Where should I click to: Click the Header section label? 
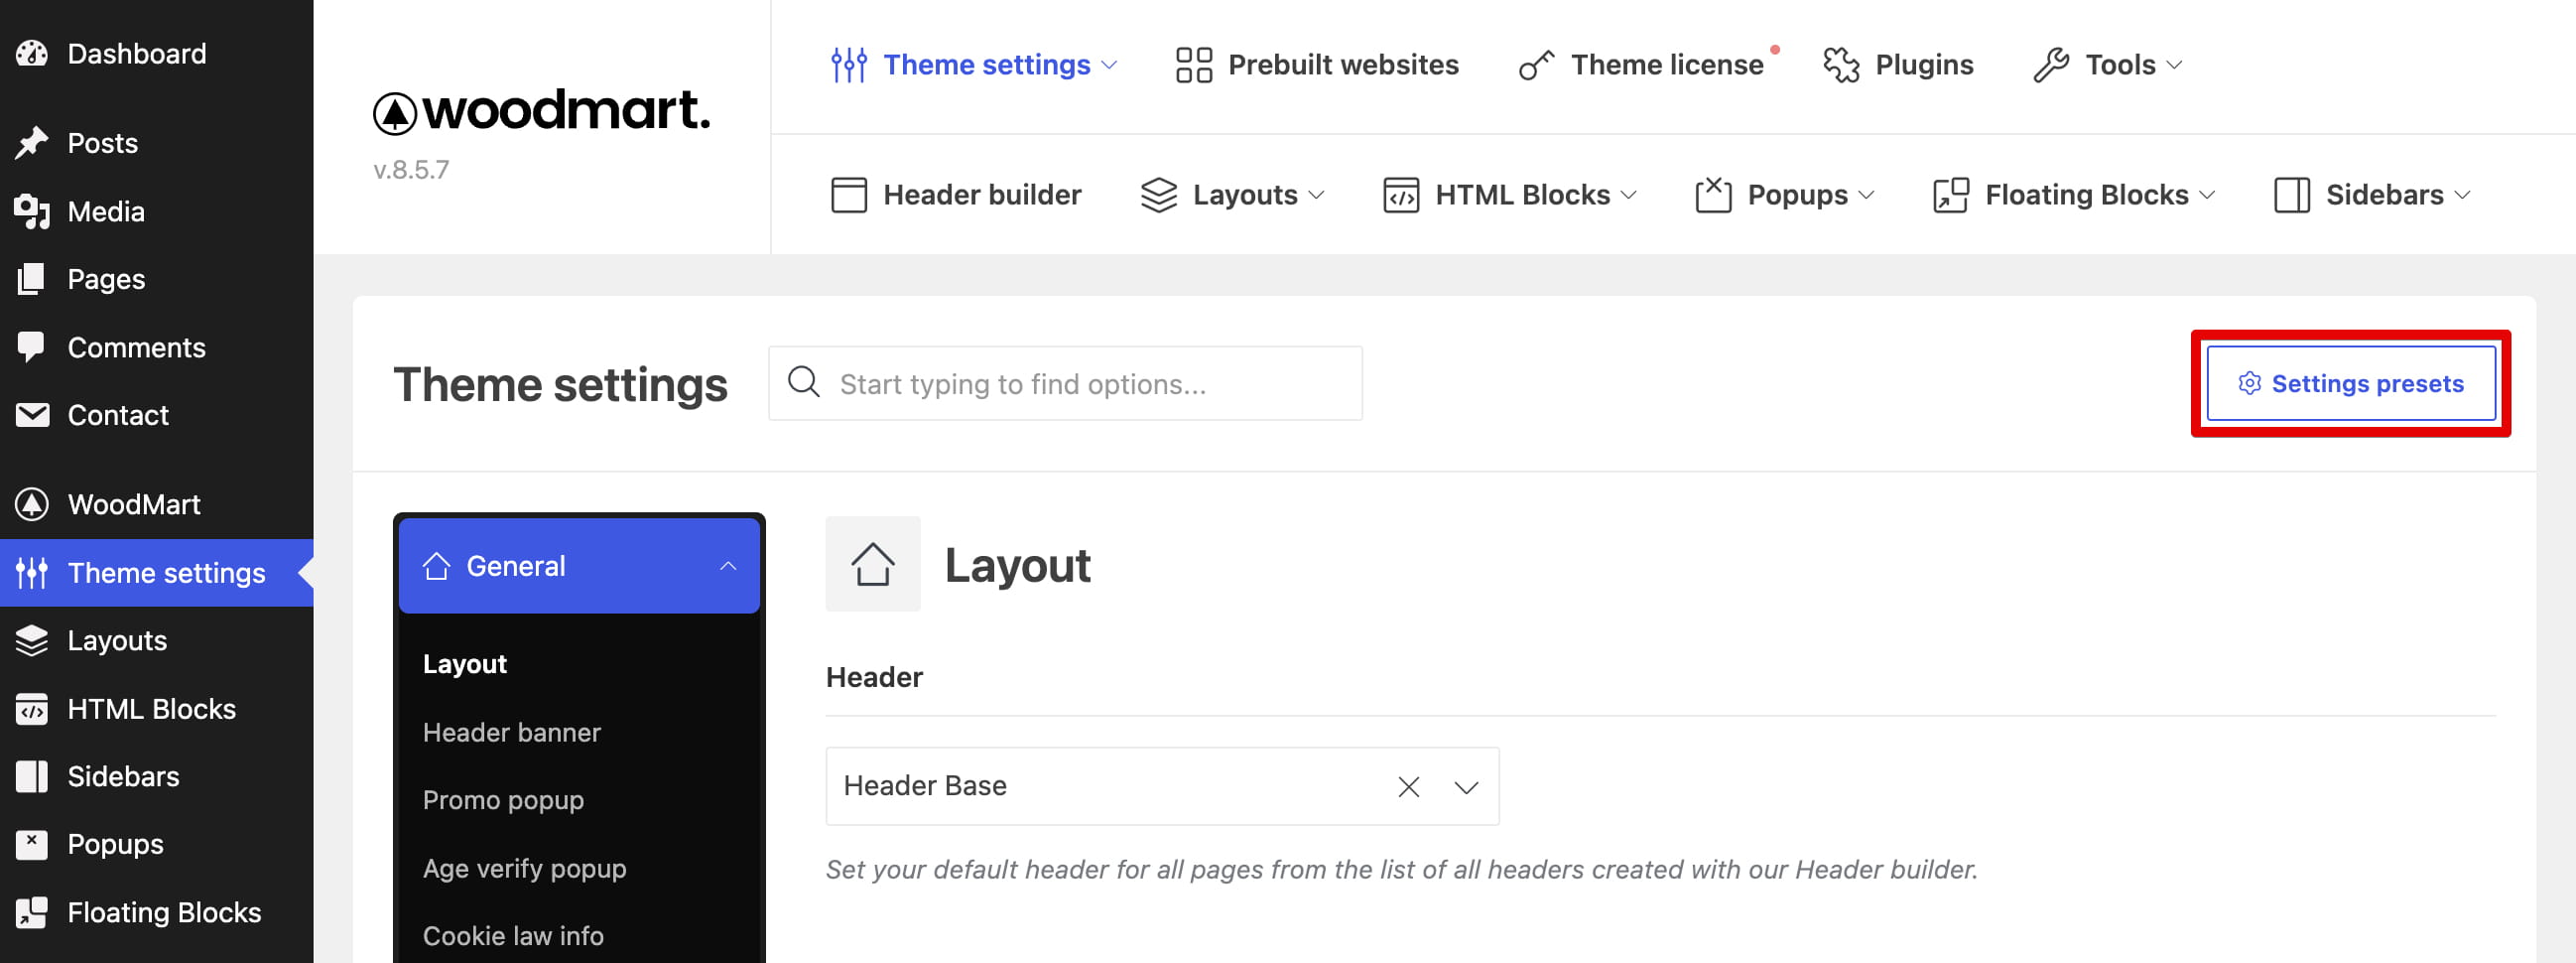[874, 677]
